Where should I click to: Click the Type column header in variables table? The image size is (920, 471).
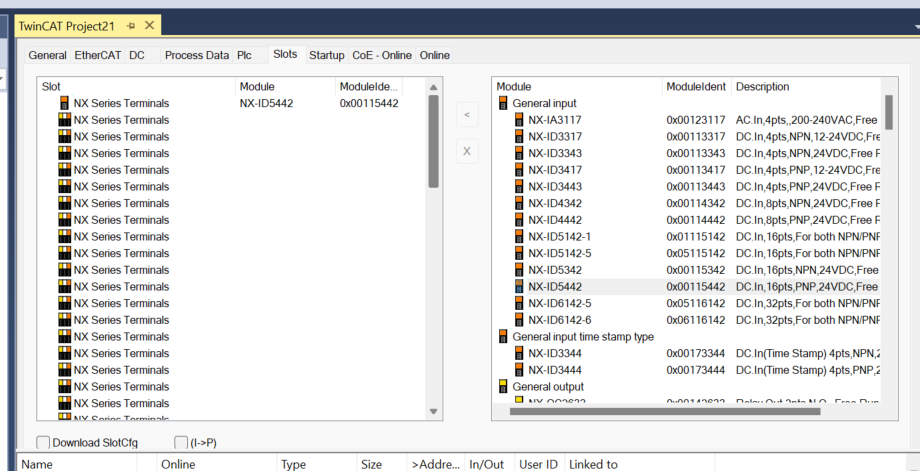point(316,464)
